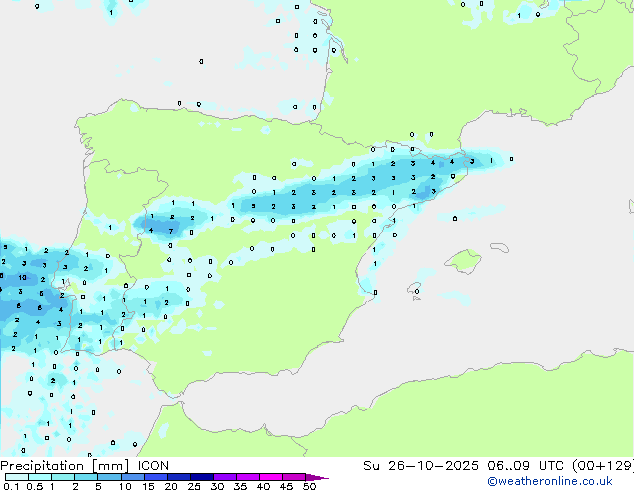
Task: Click the "20" legend scale label
Action: (171, 486)
